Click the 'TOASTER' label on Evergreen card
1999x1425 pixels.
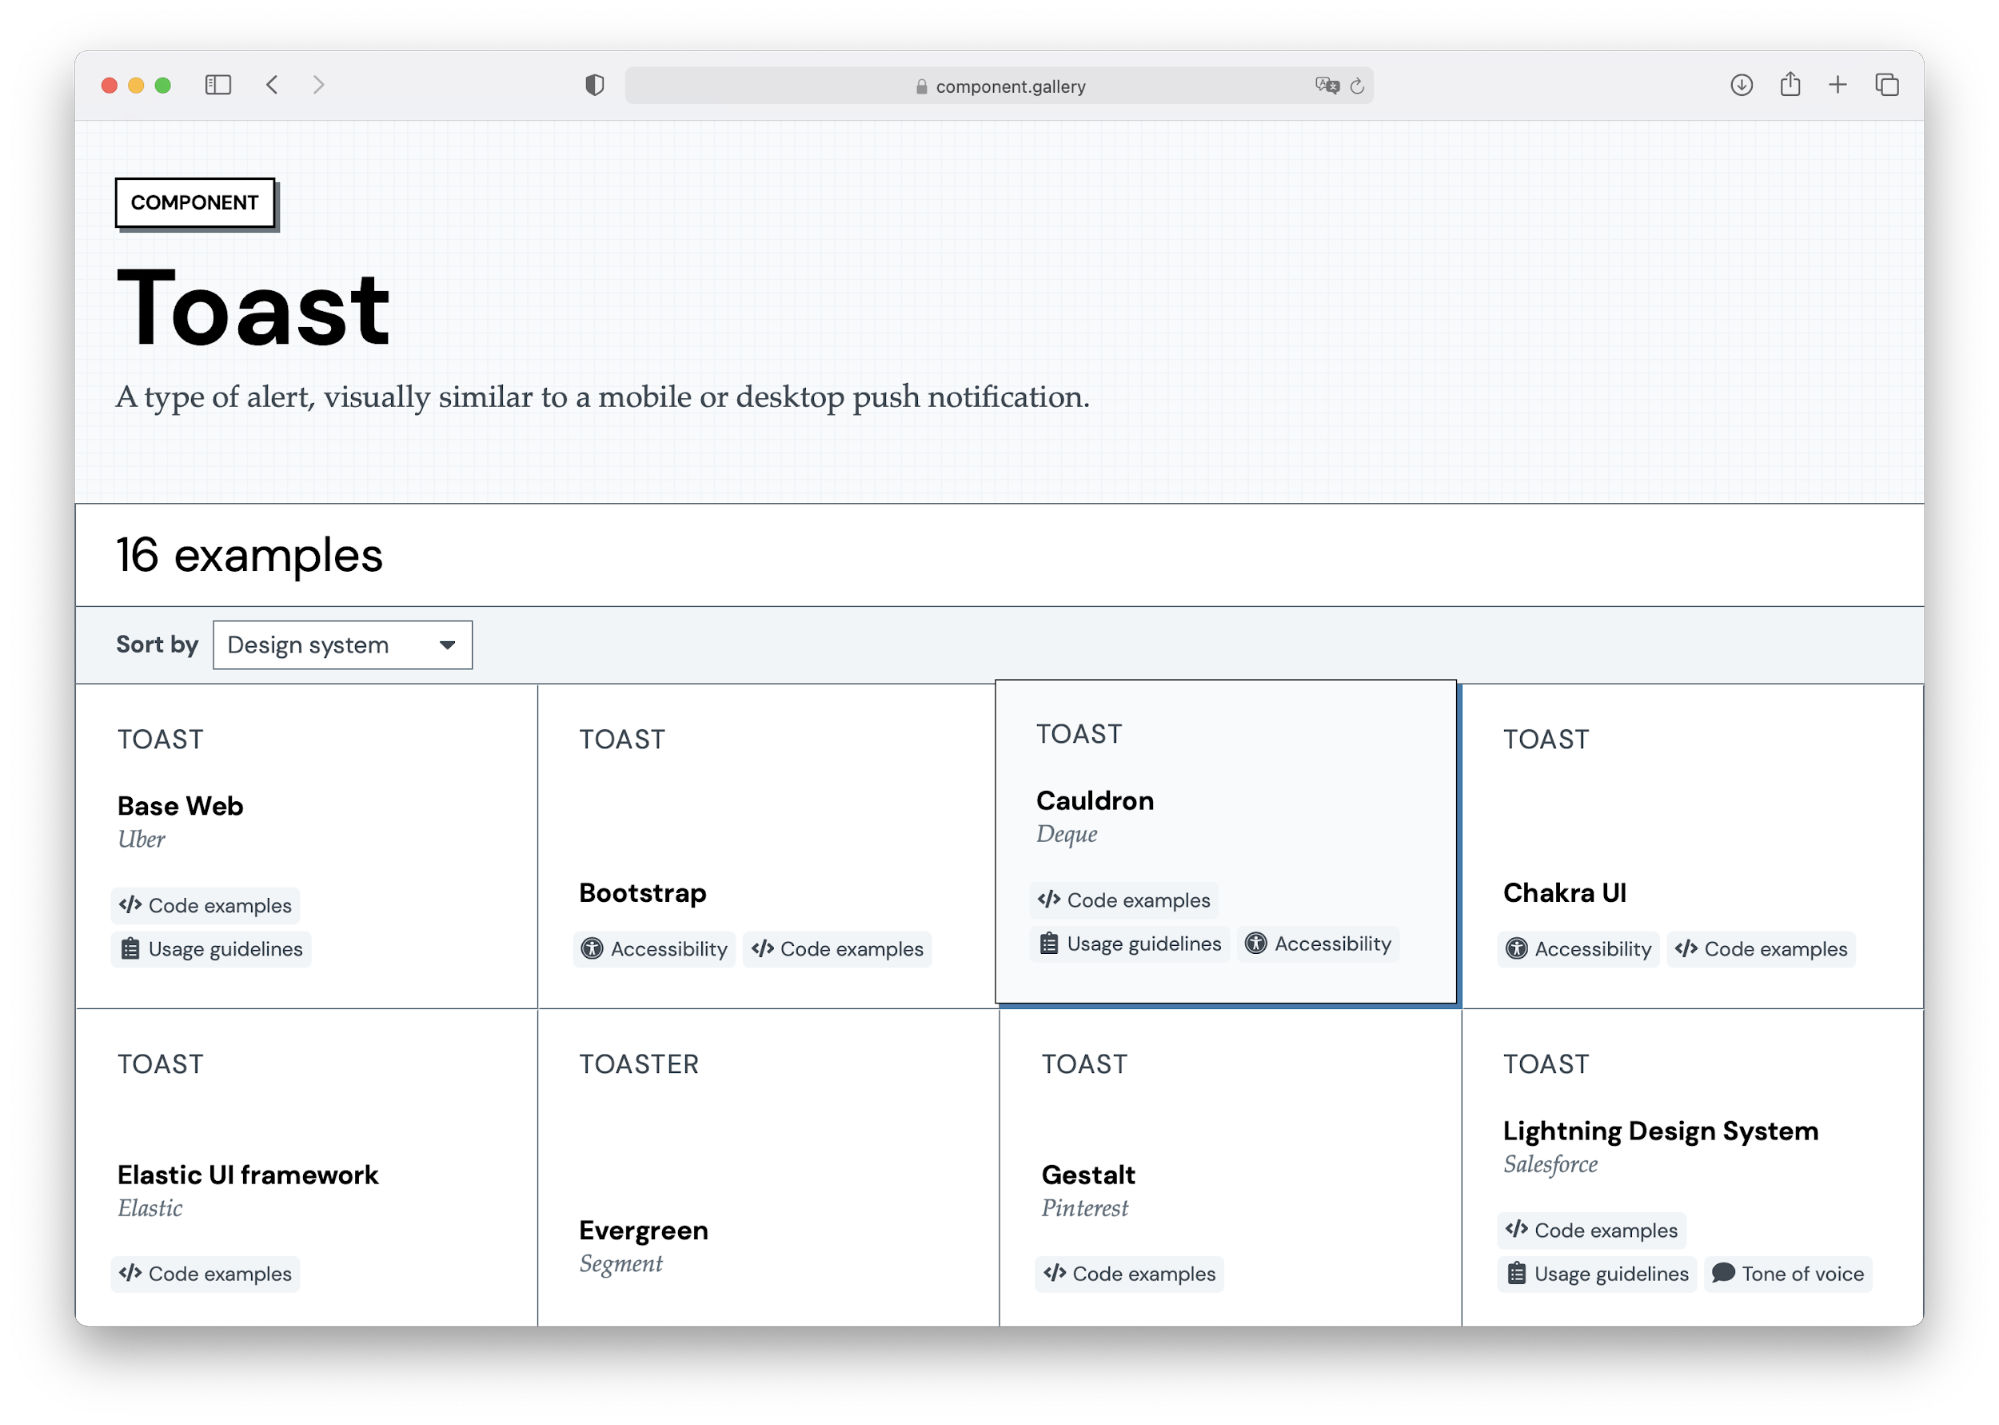[639, 1064]
